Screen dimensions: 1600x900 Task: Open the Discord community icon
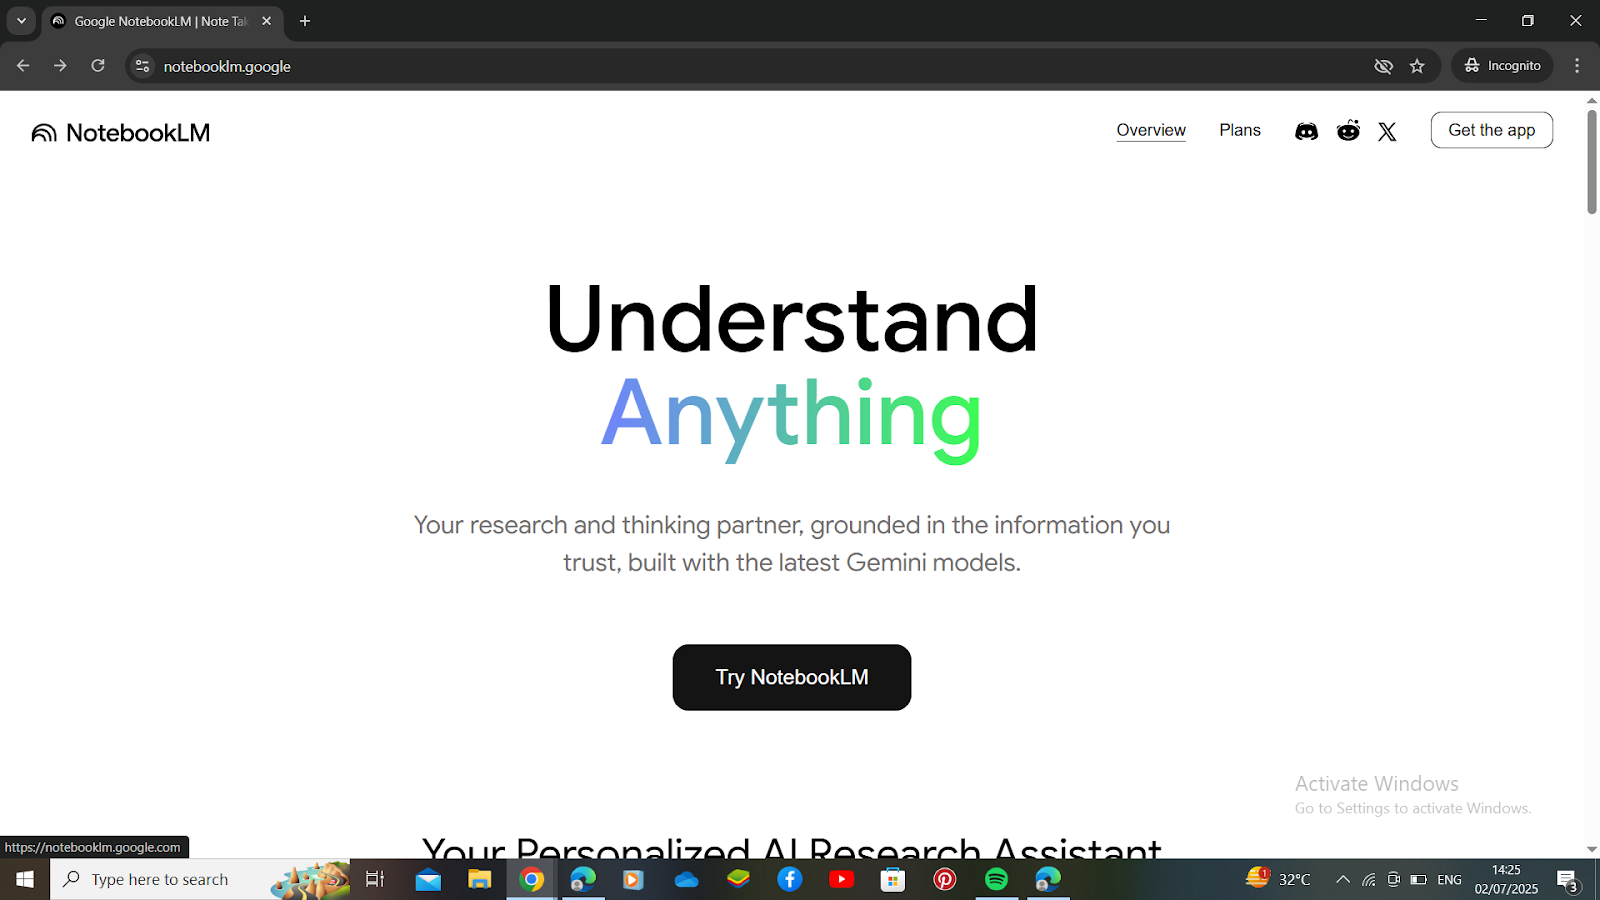click(x=1307, y=130)
